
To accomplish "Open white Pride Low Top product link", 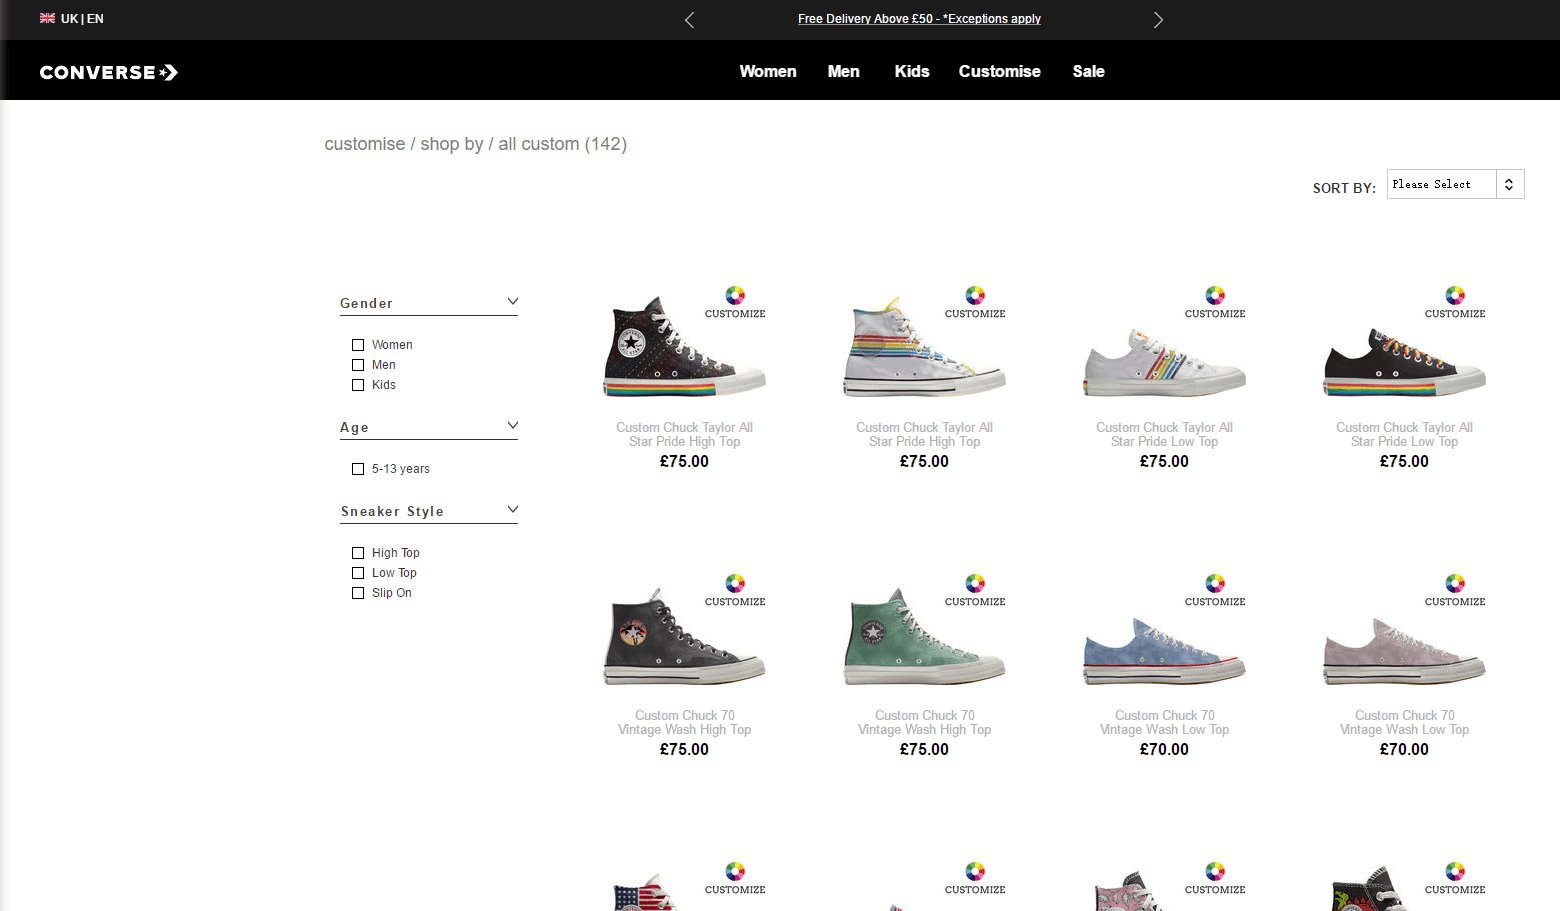I will pos(1164,434).
